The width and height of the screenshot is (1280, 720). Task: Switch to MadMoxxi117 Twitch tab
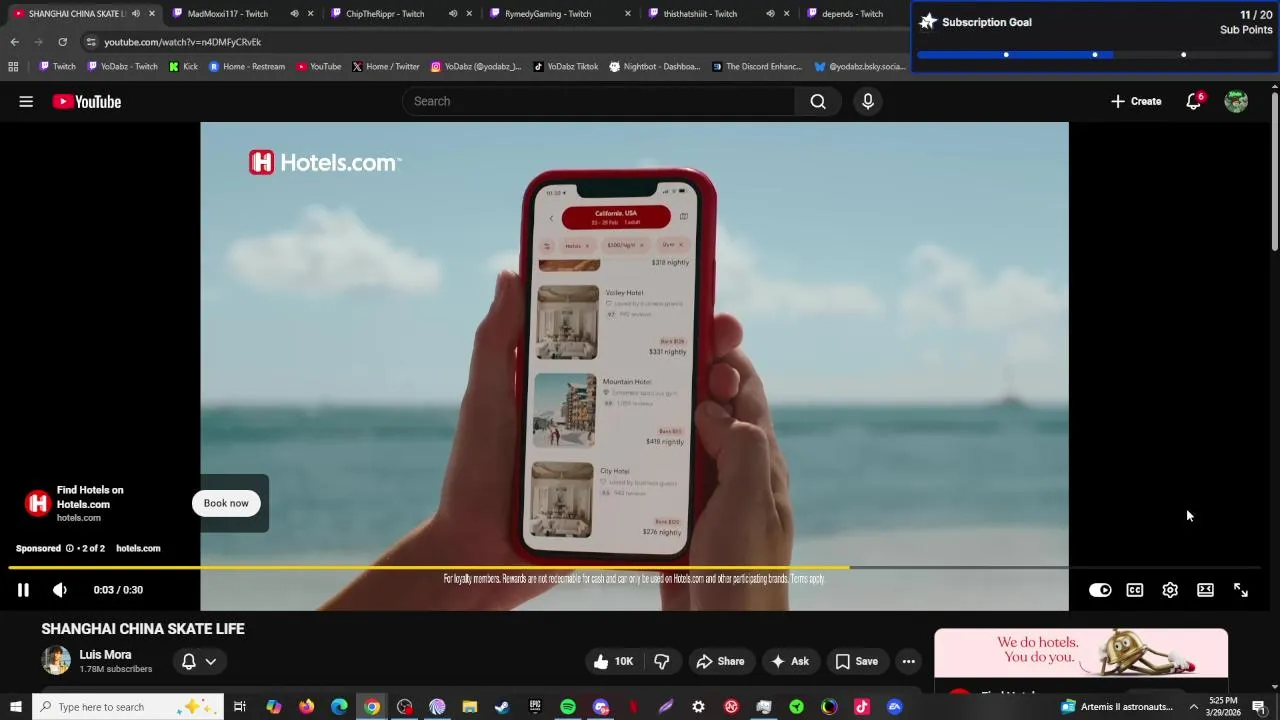pyautogui.click(x=228, y=14)
